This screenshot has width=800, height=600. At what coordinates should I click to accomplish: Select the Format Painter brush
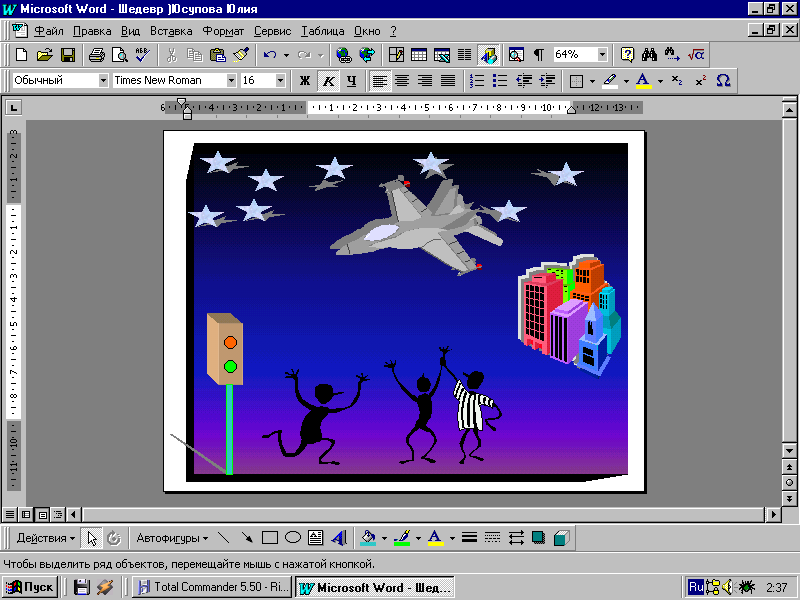(241, 55)
